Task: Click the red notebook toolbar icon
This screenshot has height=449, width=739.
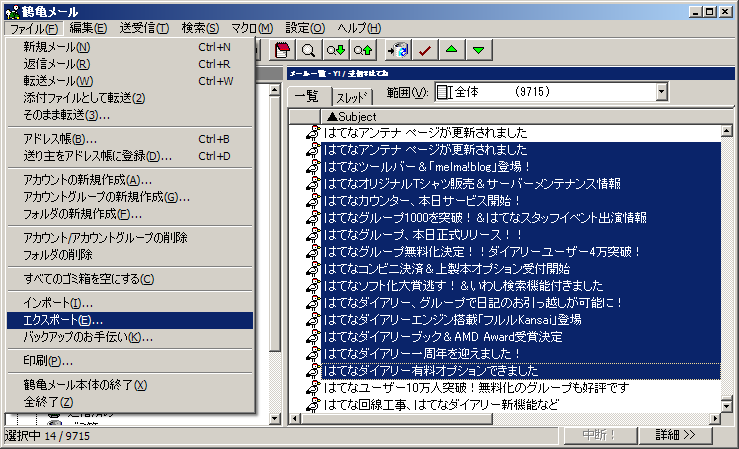Action: point(282,50)
